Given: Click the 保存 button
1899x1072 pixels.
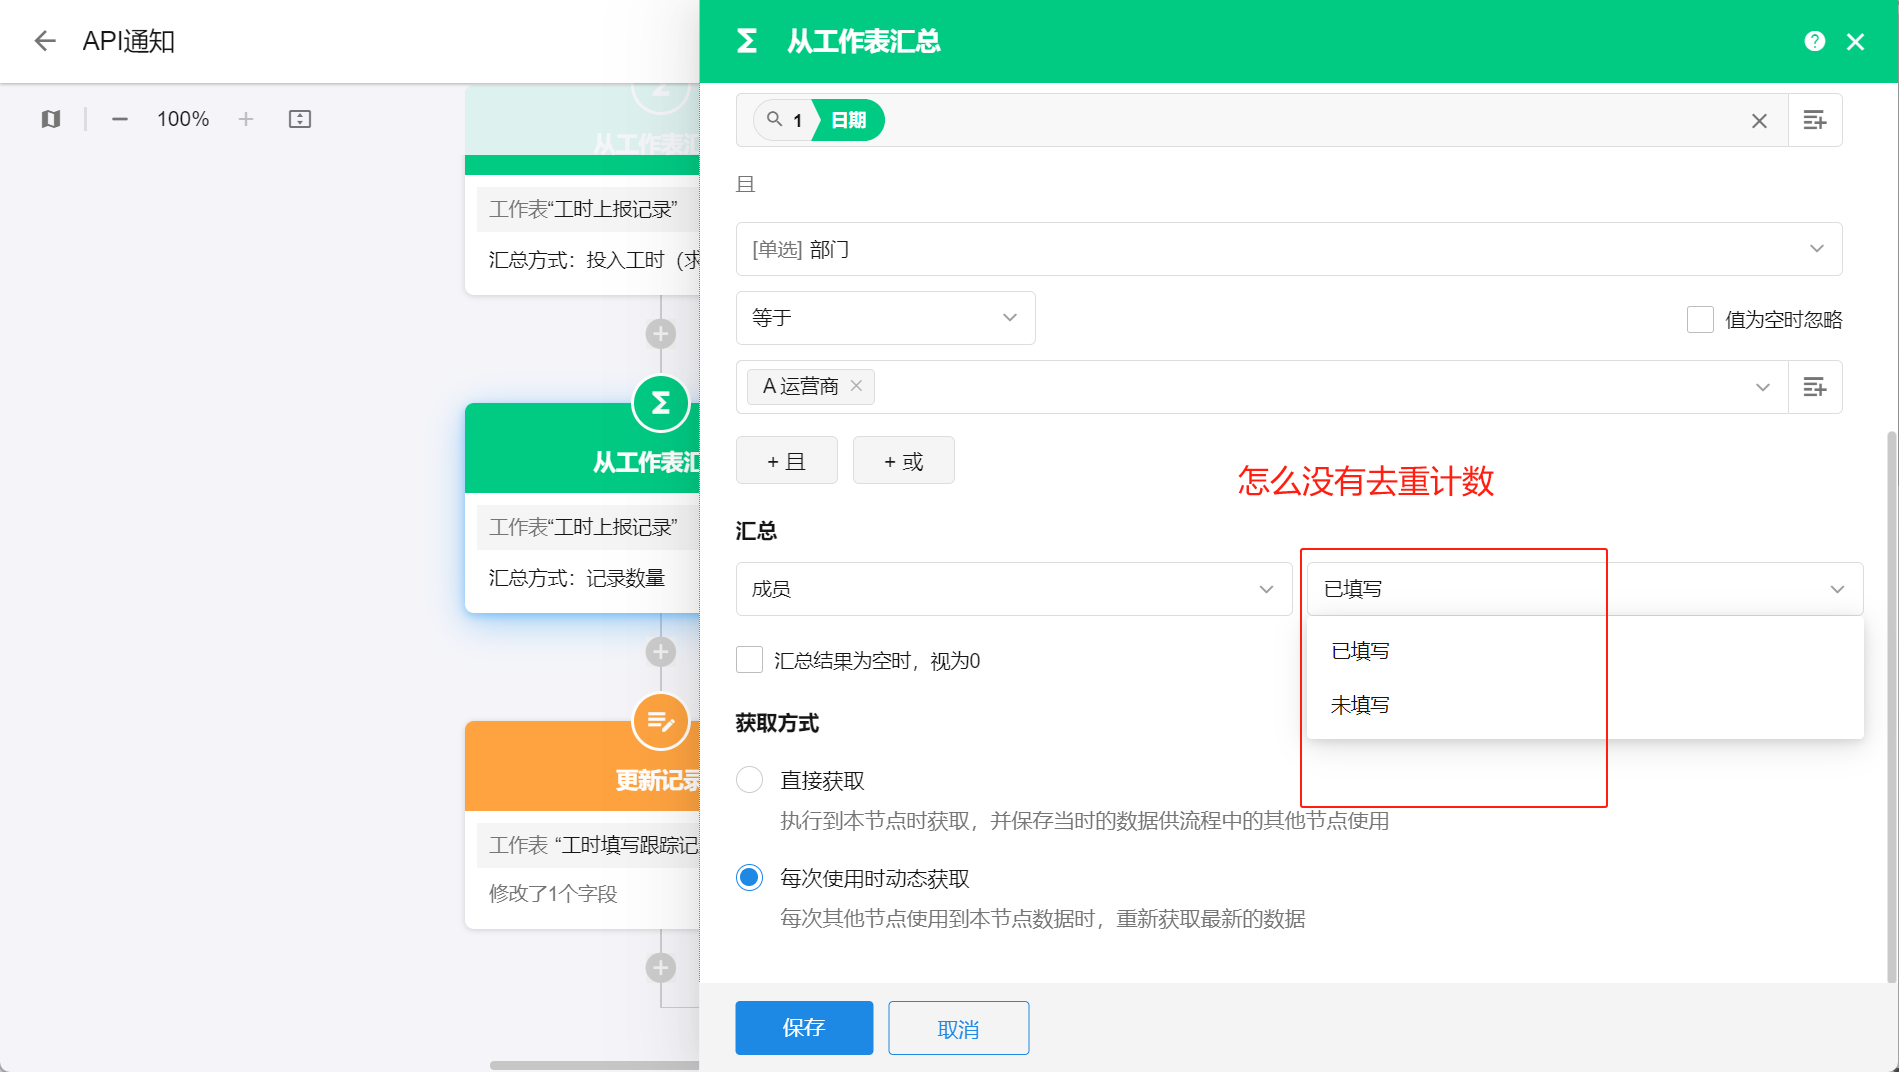Looking at the screenshot, I should coord(804,1028).
